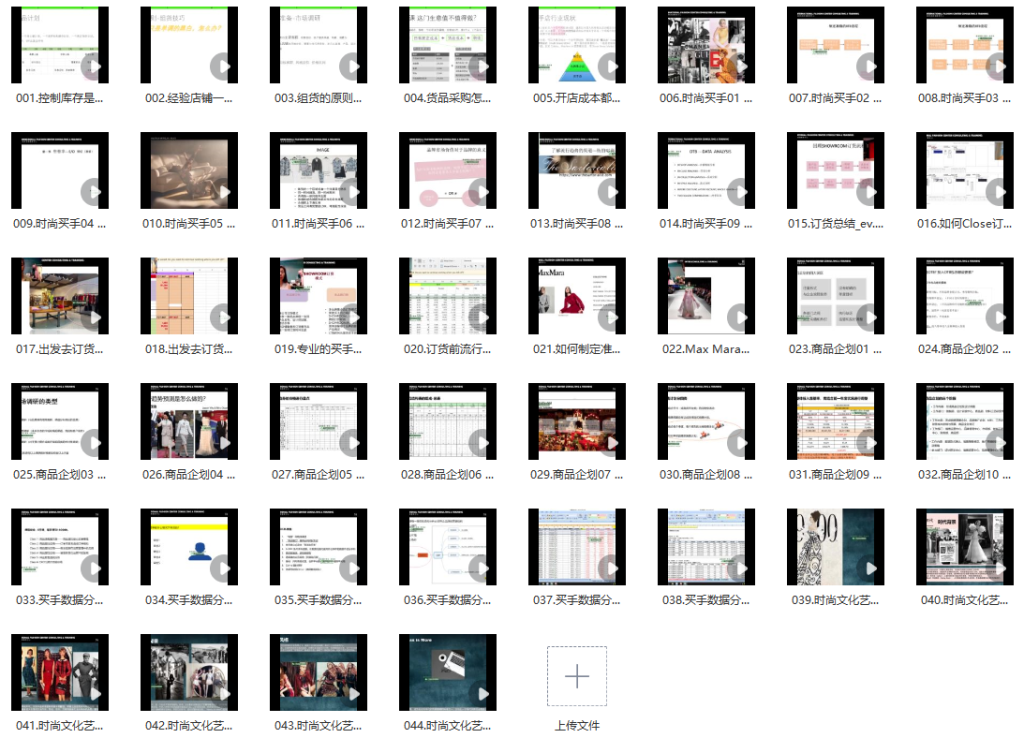Click the 上传文件 label
Image resolution: width=1024 pixels, height=738 pixels.
(x=577, y=725)
